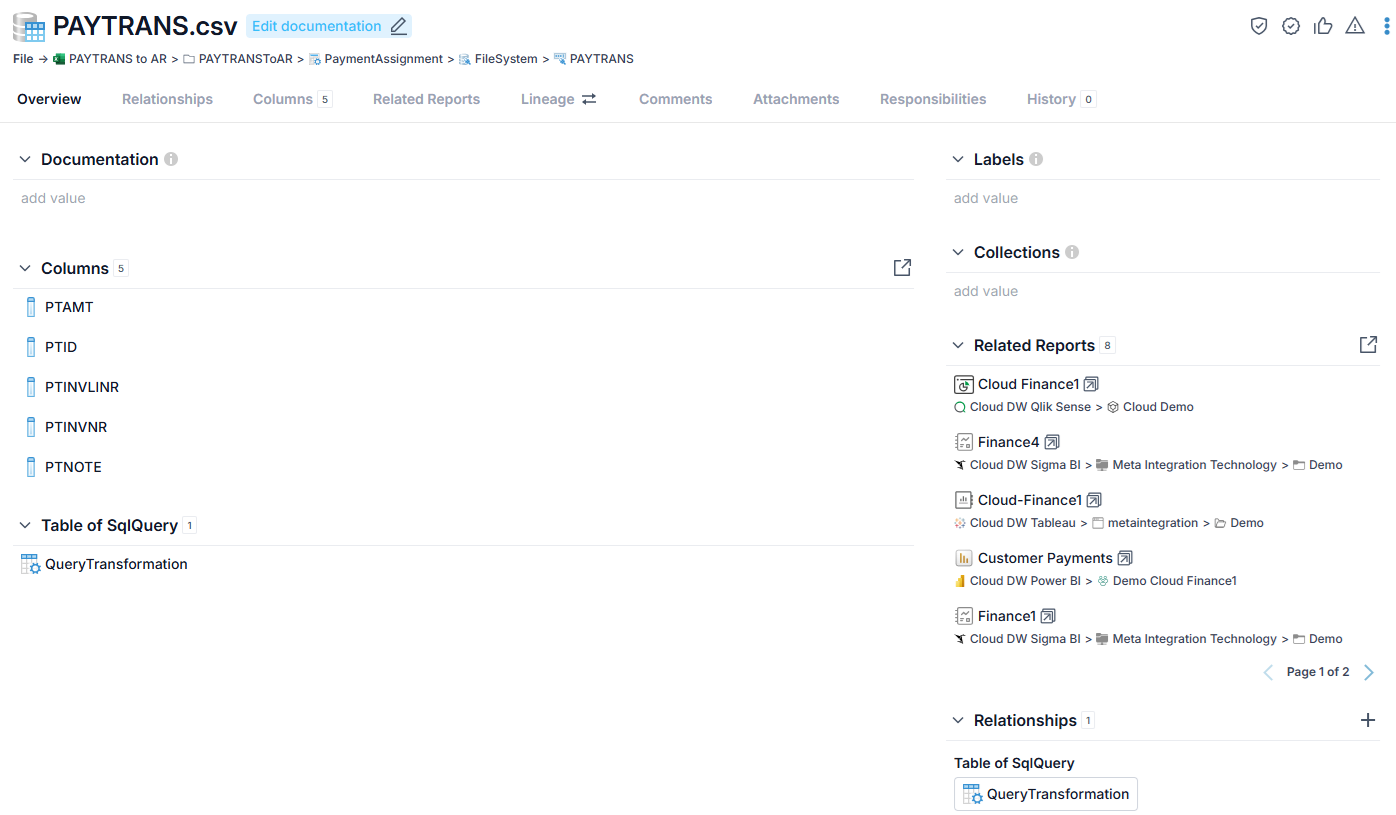This screenshot has width=1396, height=815.
Task: Click the open icon next to Cloud Finance1
Action: click(1091, 384)
